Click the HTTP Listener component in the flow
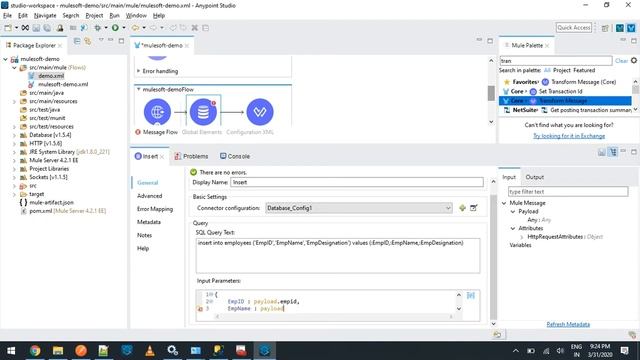Image resolution: width=640 pixels, height=360 pixels. (x=157, y=111)
